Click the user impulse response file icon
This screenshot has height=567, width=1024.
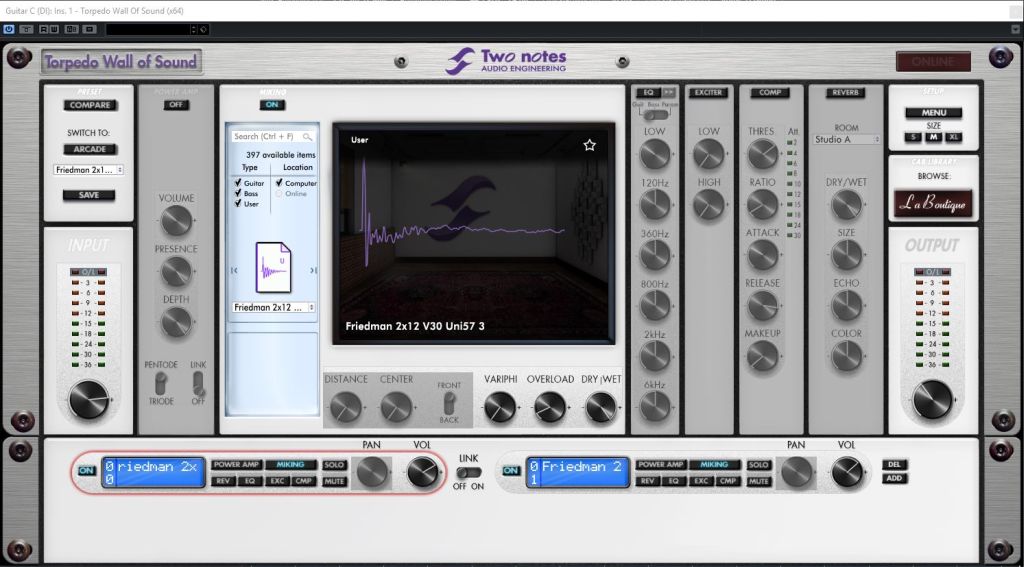[274, 268]
